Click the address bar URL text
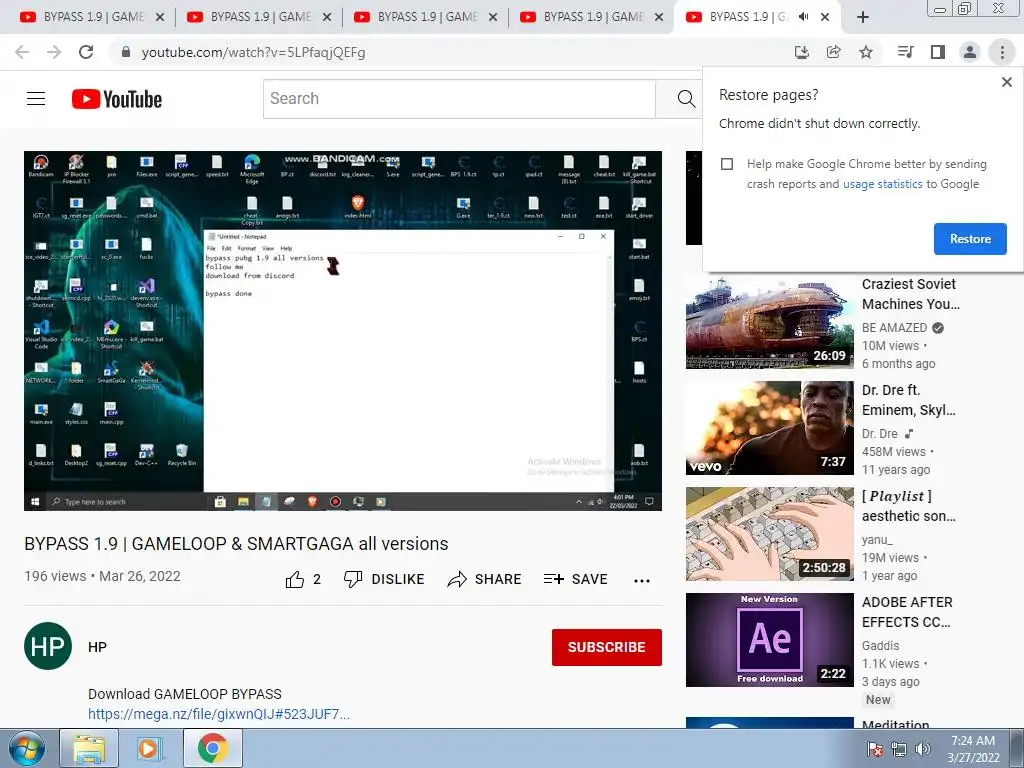This screenshot has width=1024, height=768. coord(253,52)
